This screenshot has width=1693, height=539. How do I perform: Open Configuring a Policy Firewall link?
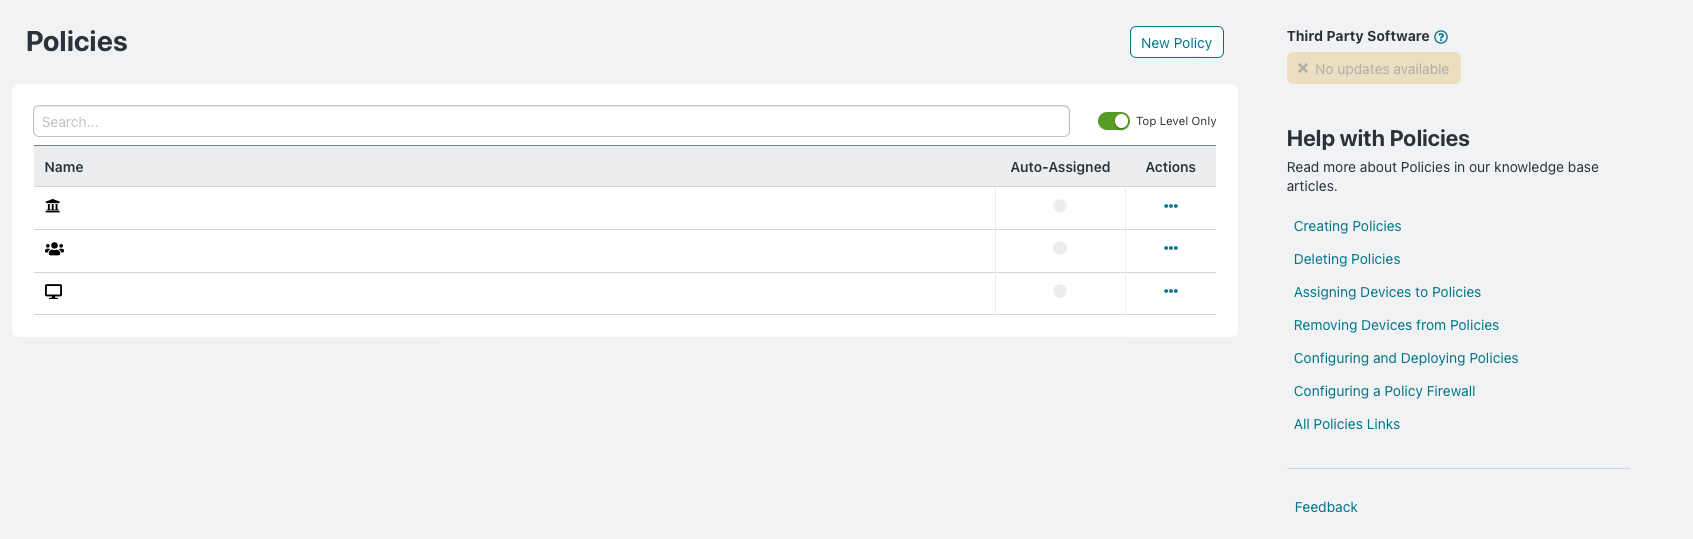tap(1384, 391)
